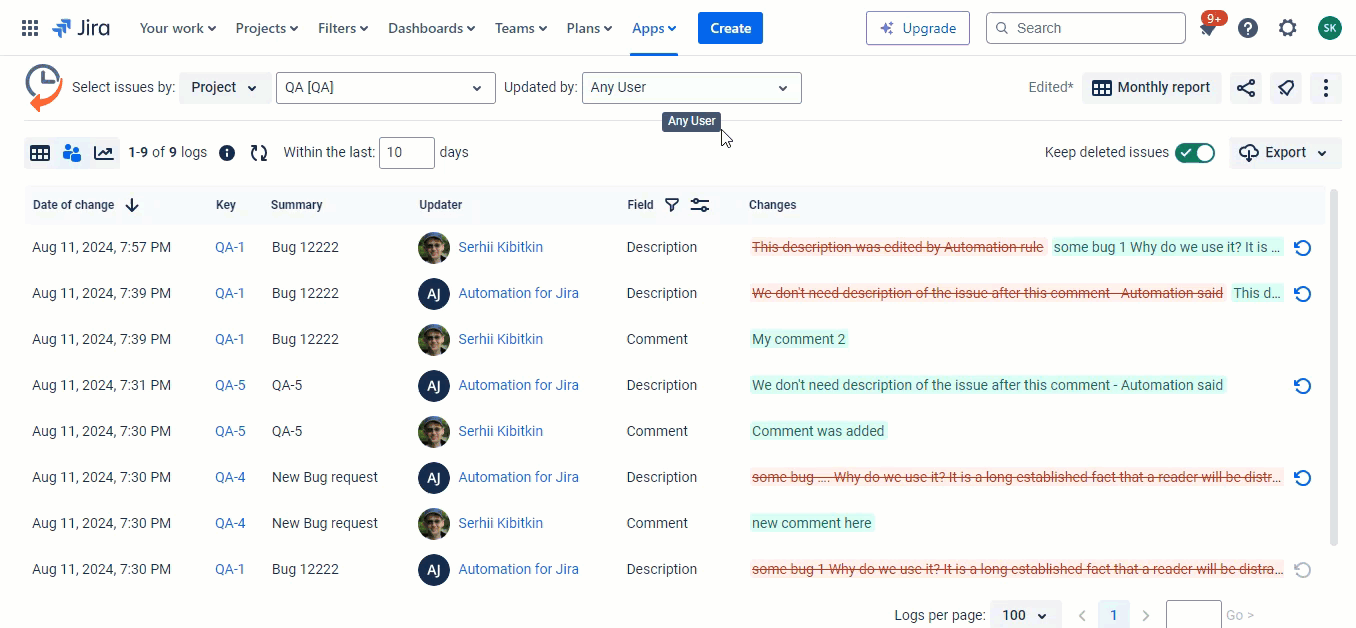Open the chart trends view
The image size is (1356, 628).
click(x=104, y=152)
